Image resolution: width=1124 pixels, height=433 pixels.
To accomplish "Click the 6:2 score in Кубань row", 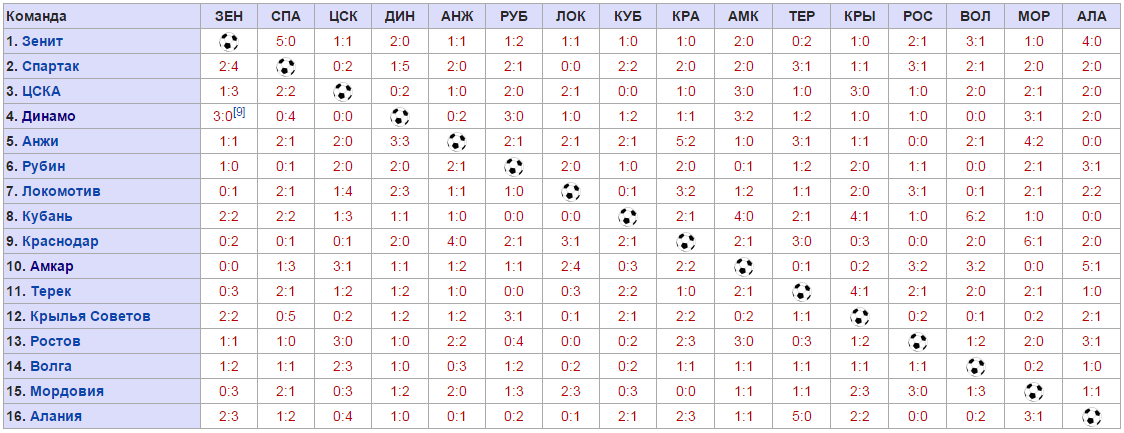I will click(975, 217).
